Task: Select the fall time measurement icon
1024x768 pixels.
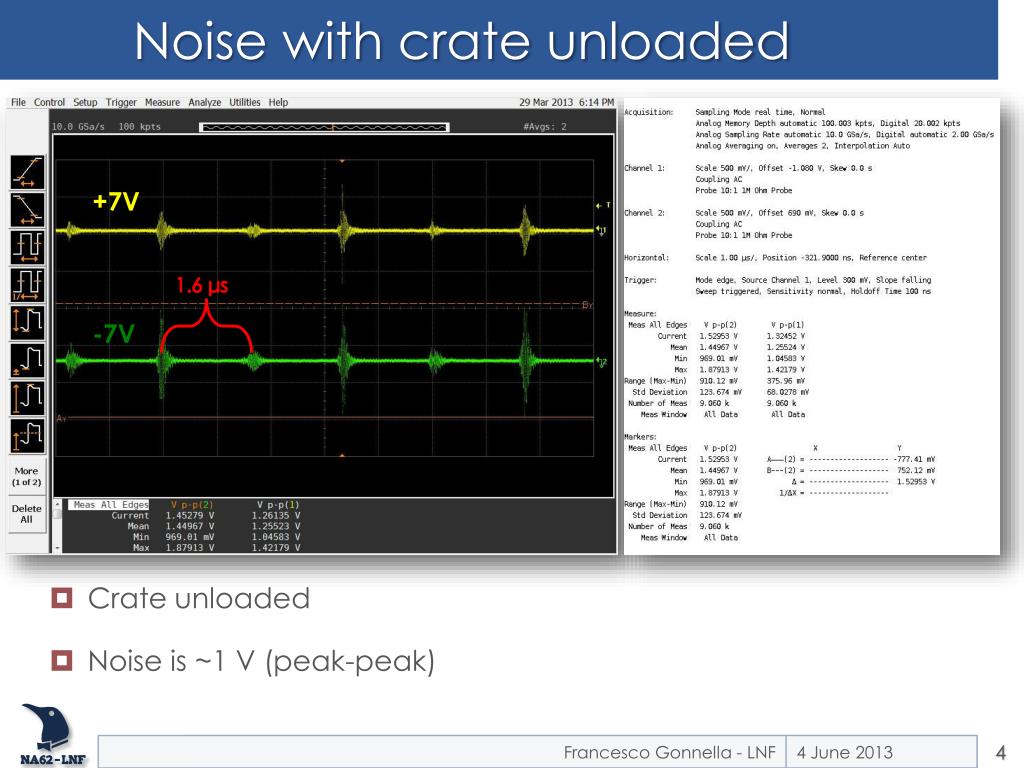Action: point(27,210)
